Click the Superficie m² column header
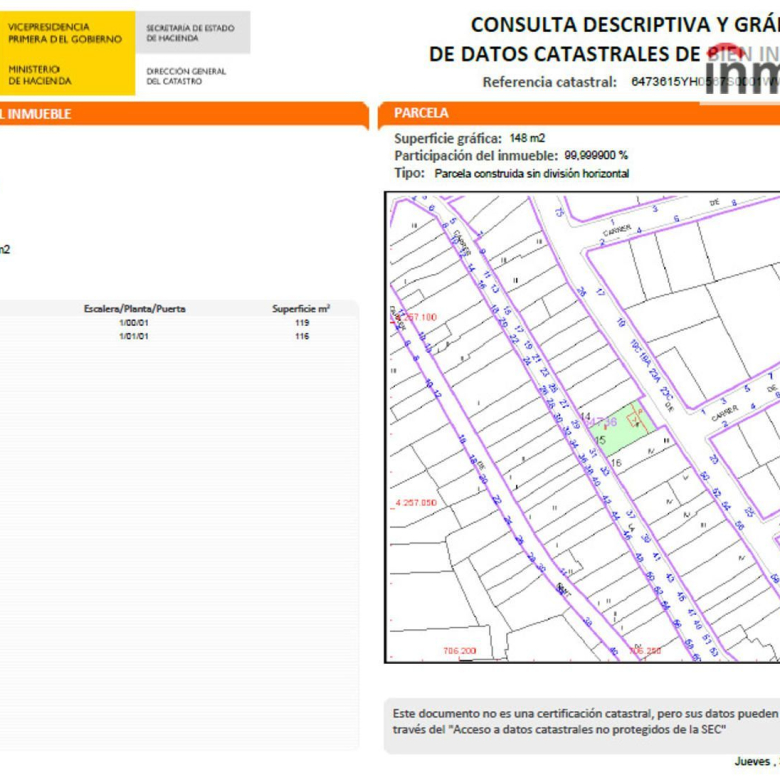 [301, 309]
